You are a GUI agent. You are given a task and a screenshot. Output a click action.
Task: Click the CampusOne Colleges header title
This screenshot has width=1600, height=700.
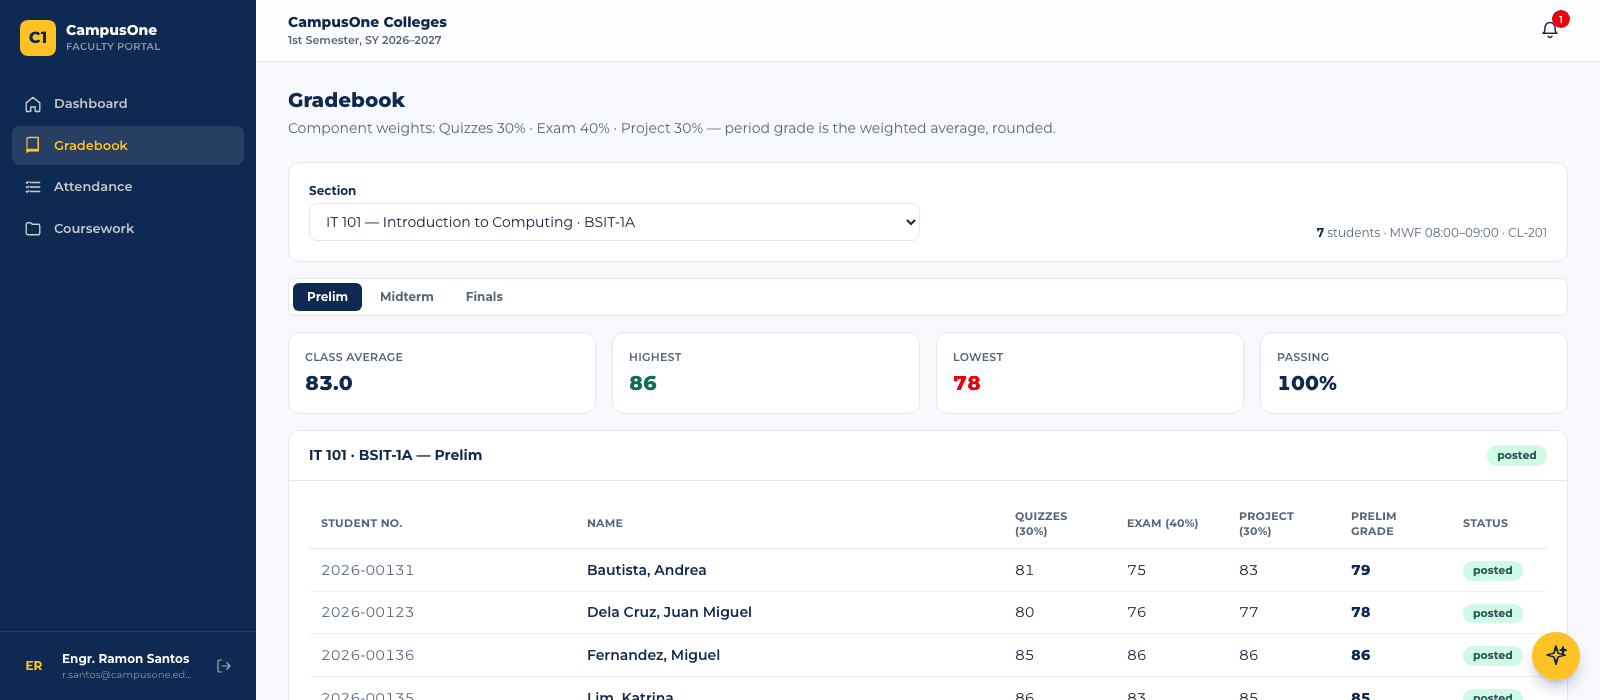367,22
